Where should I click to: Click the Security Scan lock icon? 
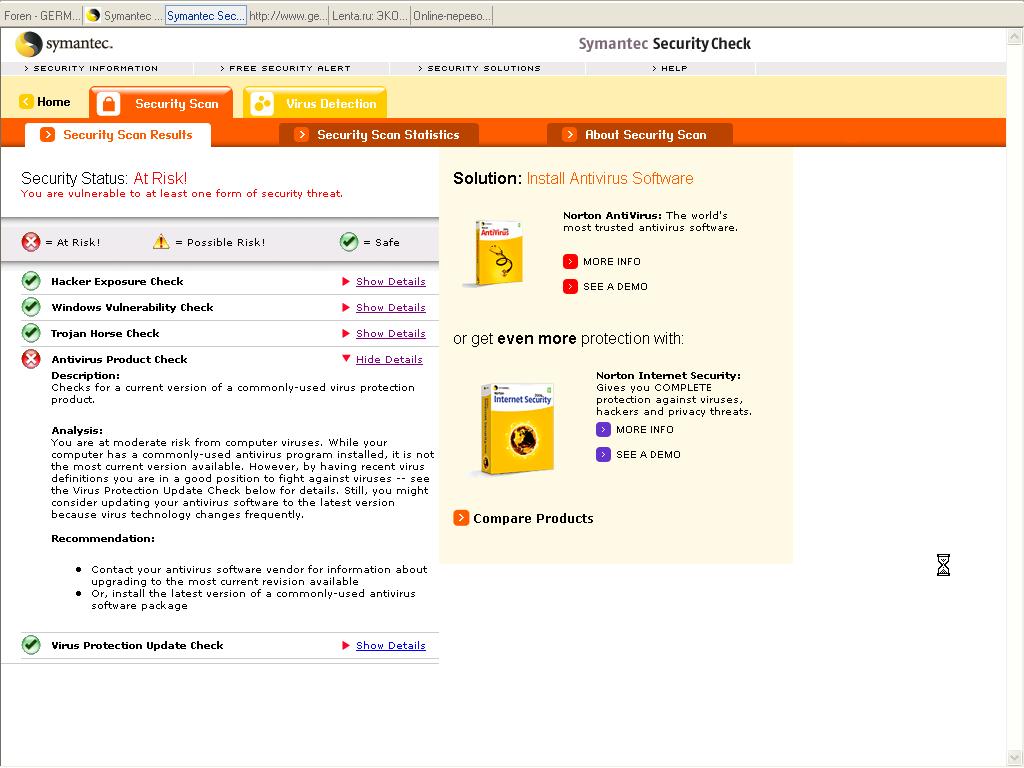point(108,104)
